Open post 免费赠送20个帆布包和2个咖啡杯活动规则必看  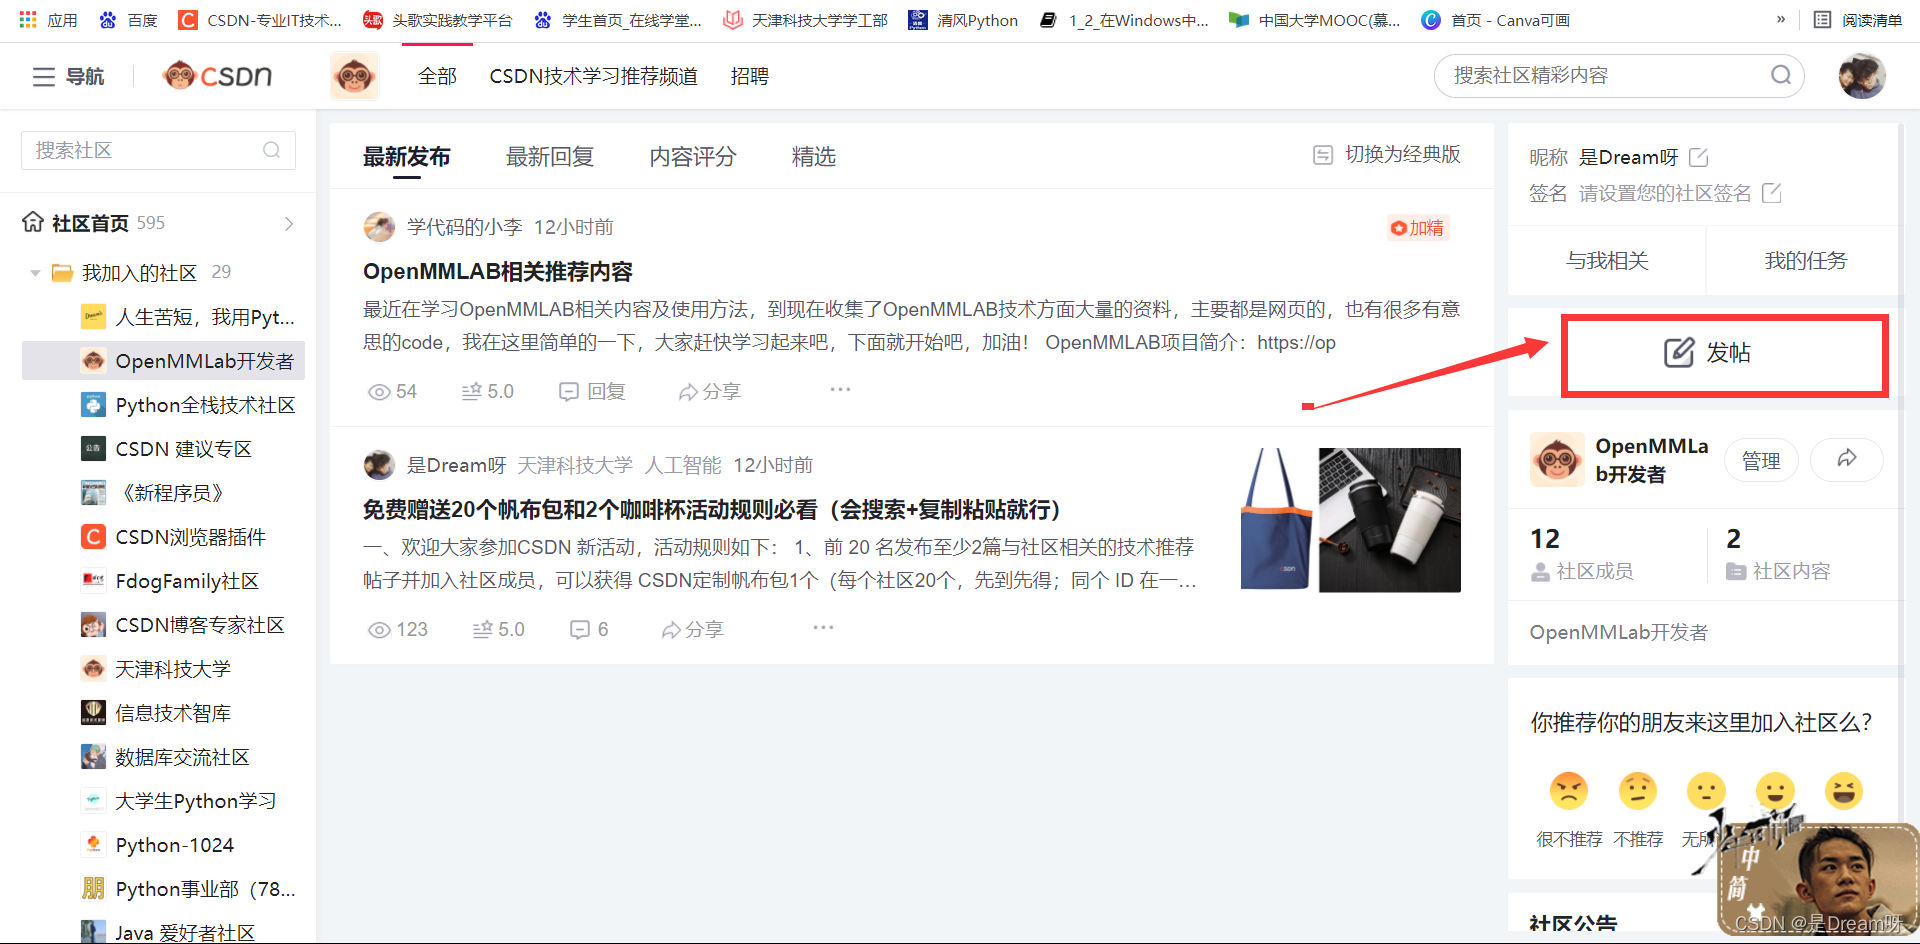pos(712,510)
